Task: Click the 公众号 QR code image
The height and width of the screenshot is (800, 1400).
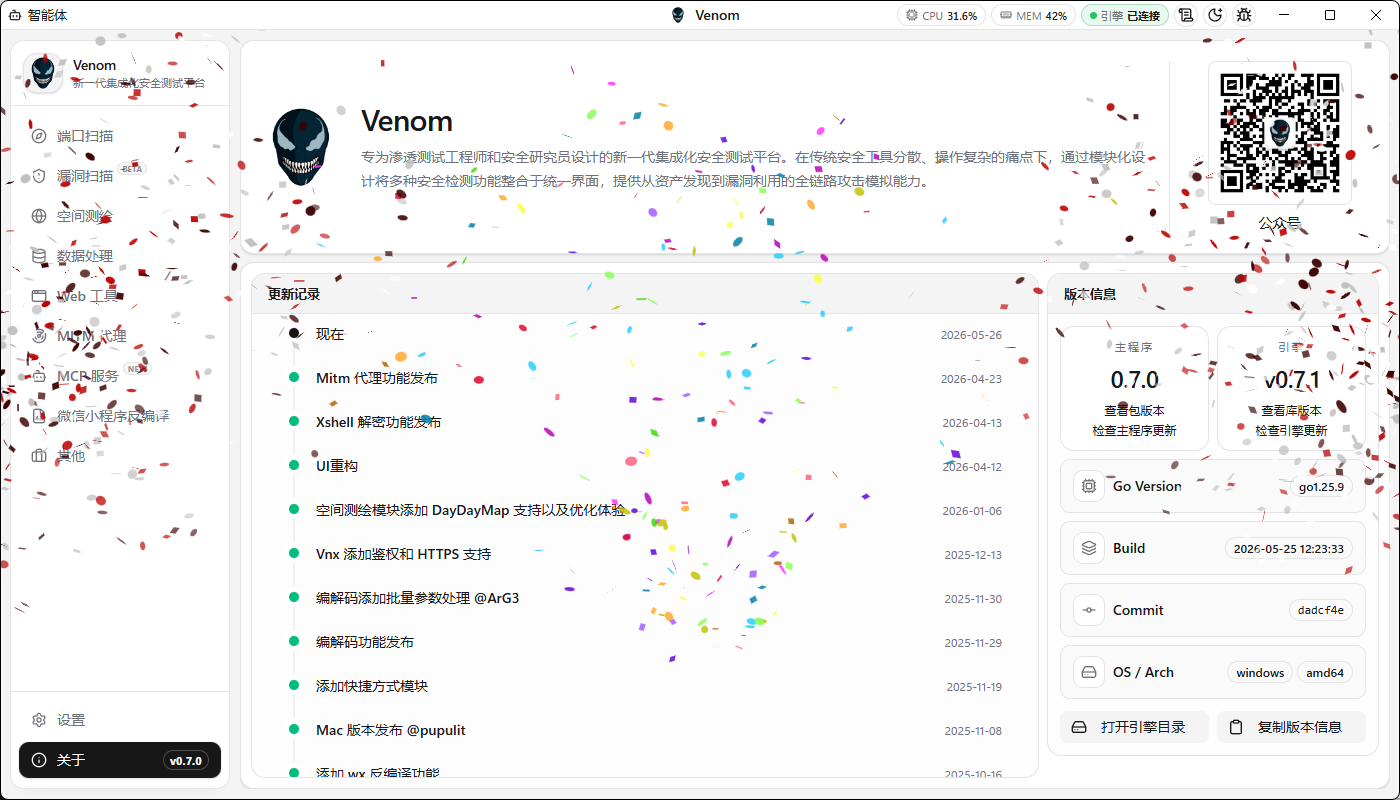Action: point(1279,133)
